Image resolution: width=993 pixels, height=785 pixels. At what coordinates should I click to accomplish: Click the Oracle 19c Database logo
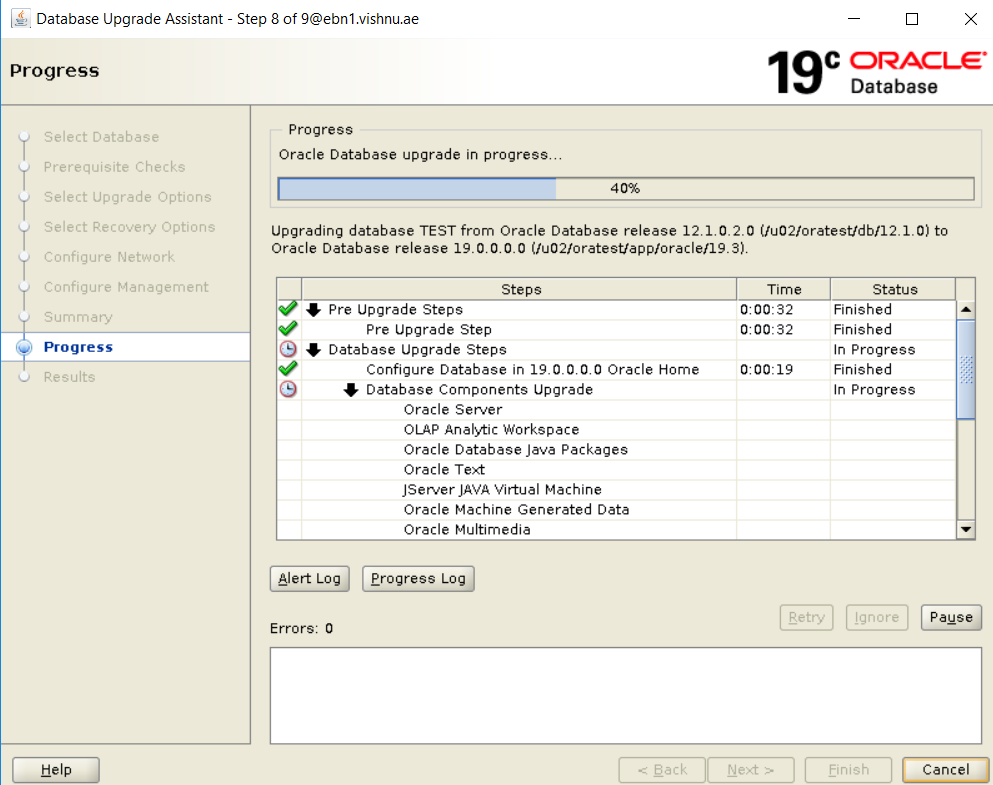876,72
